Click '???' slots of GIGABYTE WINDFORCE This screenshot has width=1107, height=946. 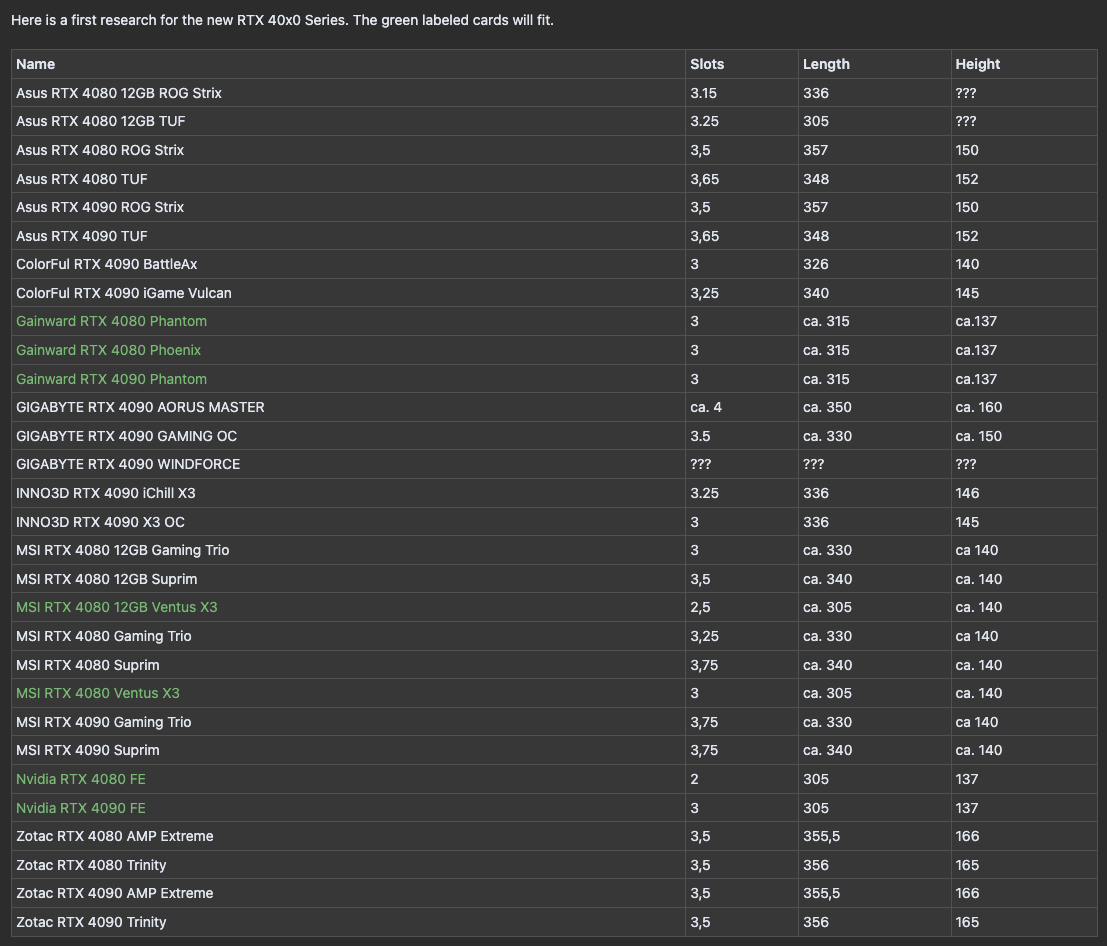(700, 465)
